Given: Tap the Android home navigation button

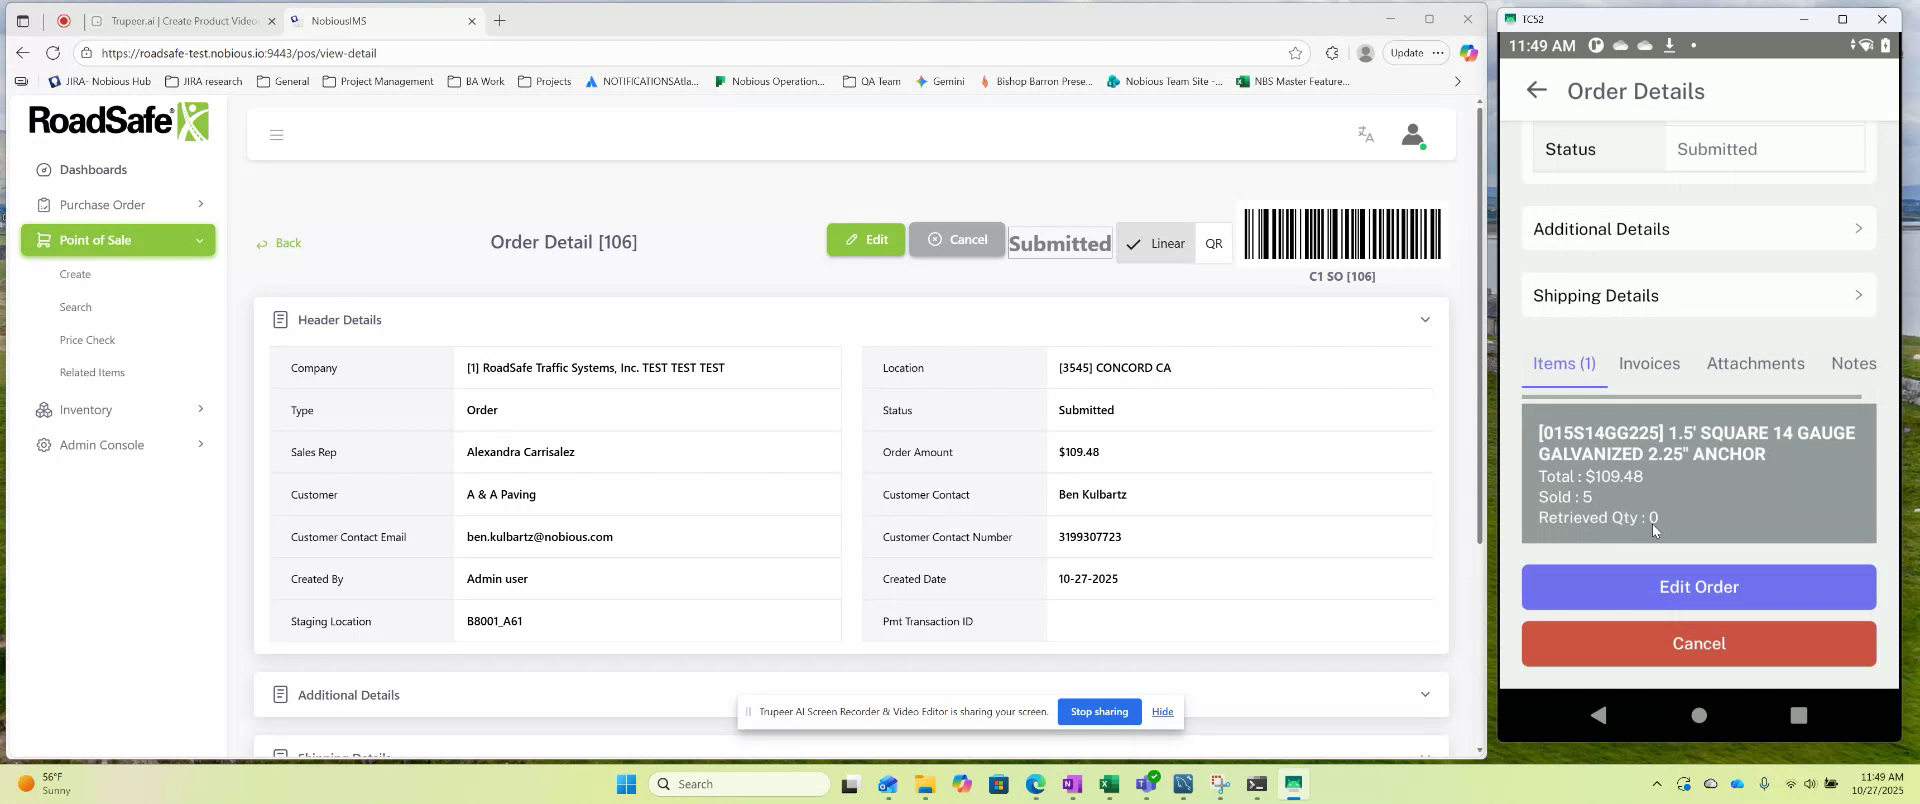Looking at the screenshot, I should point(1699,715).
